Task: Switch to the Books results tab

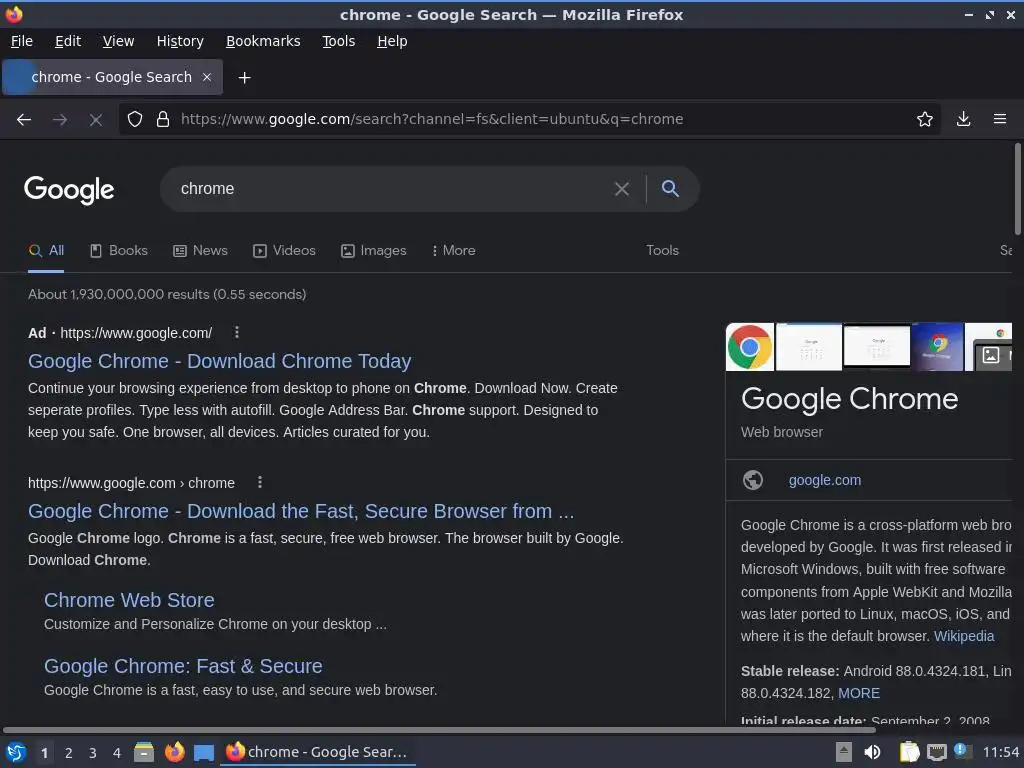Action: [119, 251]
